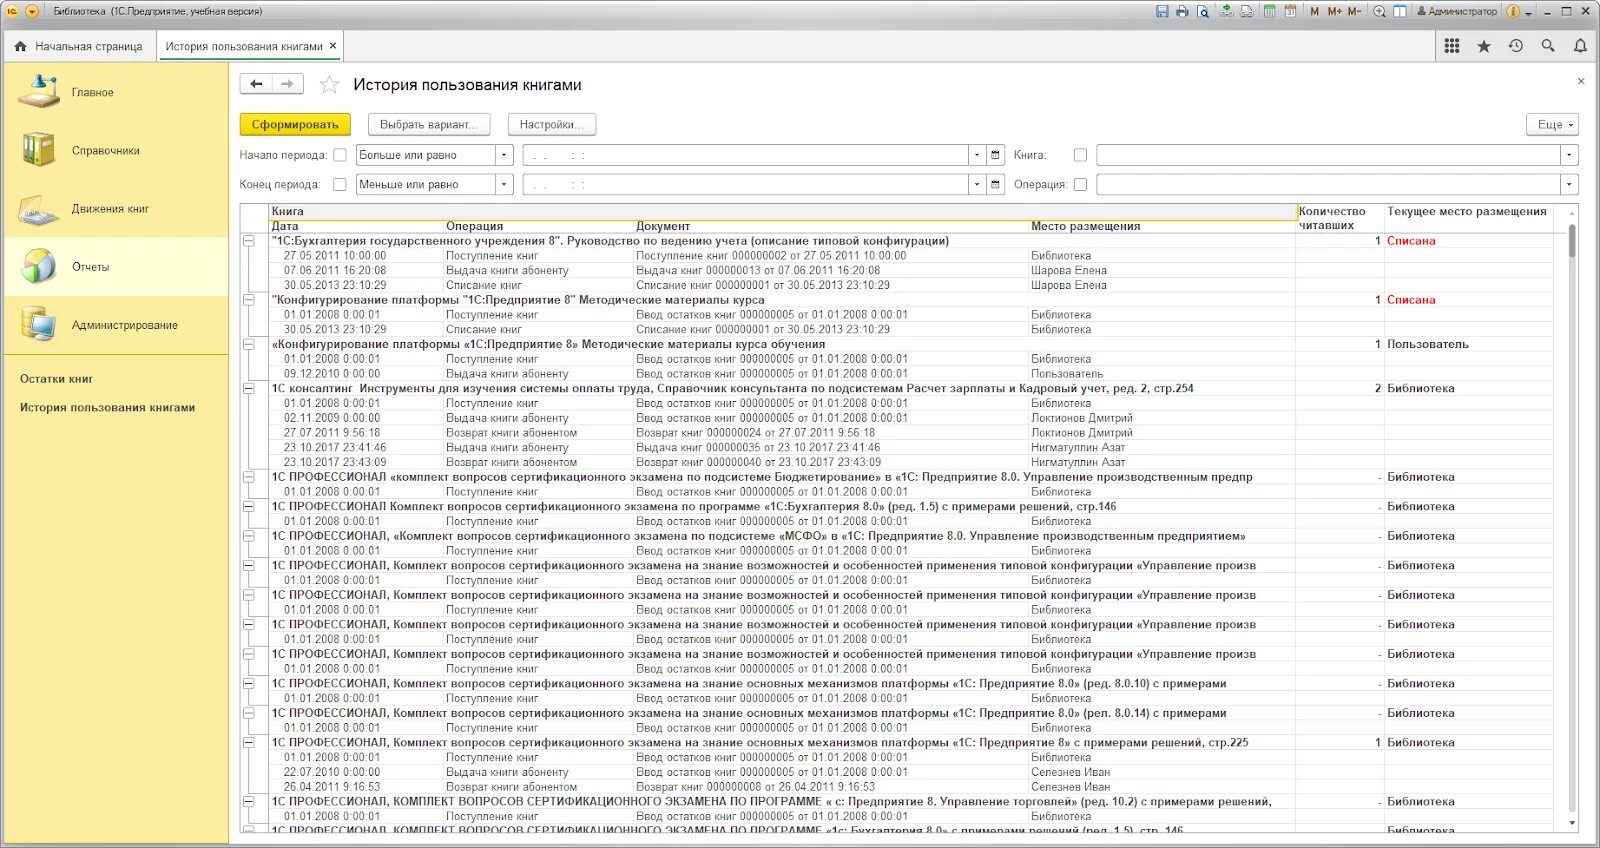Open the Книга field dropdown arrow
The image size is (1600, 848).
pyautogui.click(x=1569, y=155)
